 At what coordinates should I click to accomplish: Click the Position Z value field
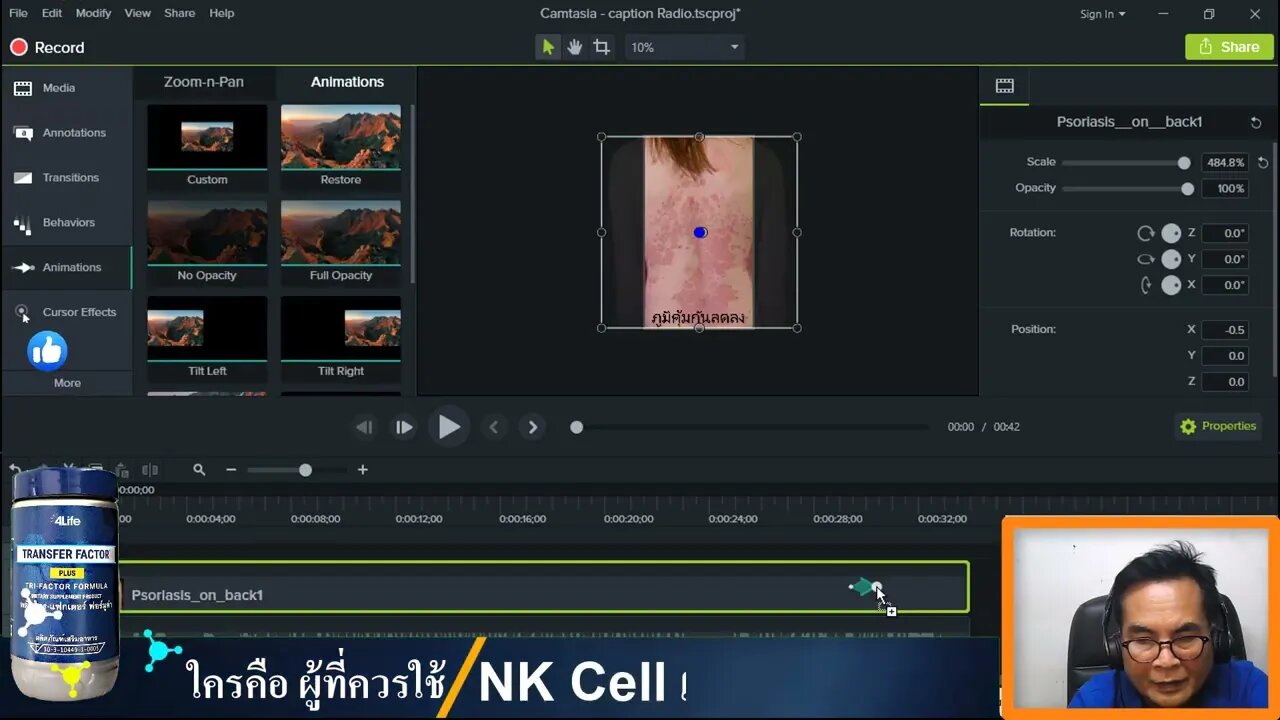point(1225,382)
